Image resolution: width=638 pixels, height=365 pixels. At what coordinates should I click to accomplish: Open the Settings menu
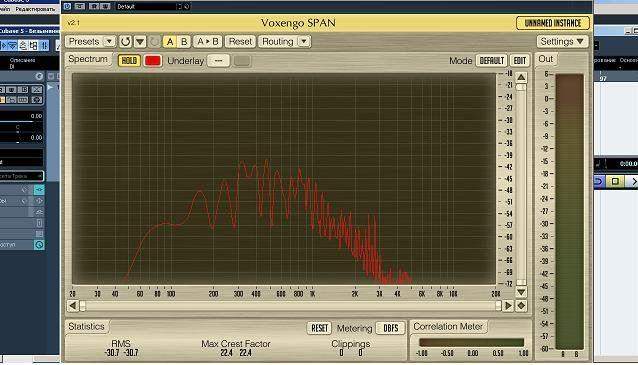[562, 42]
